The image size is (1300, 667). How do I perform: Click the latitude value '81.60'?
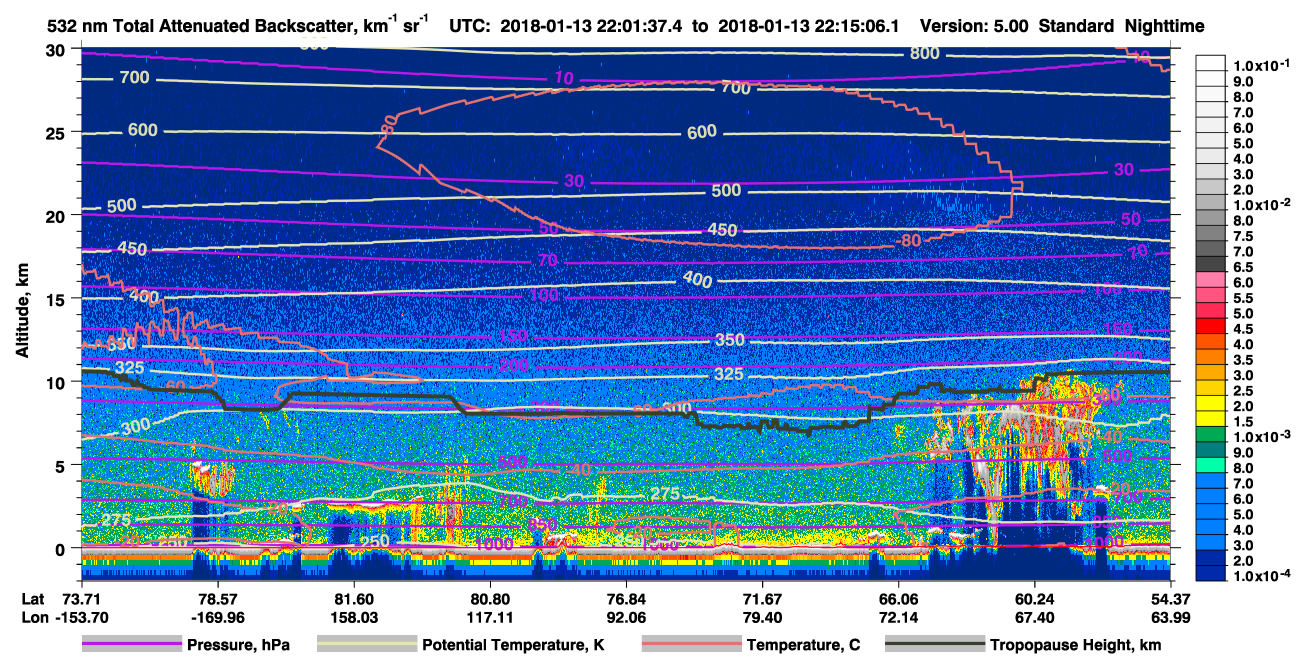click(352, 599)
